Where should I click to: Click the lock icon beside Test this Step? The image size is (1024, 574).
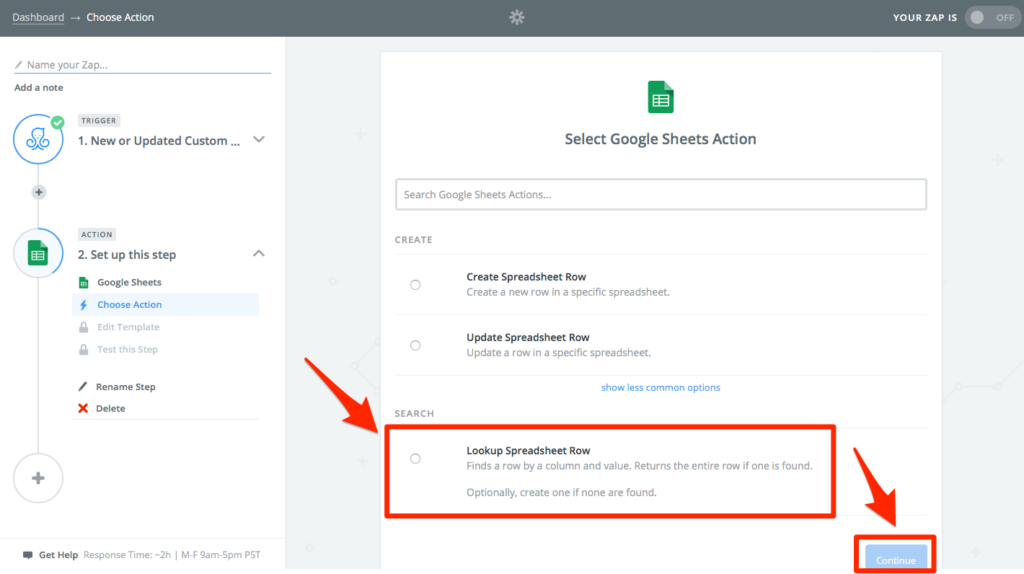pyautogui.click(x=84, y=349)
